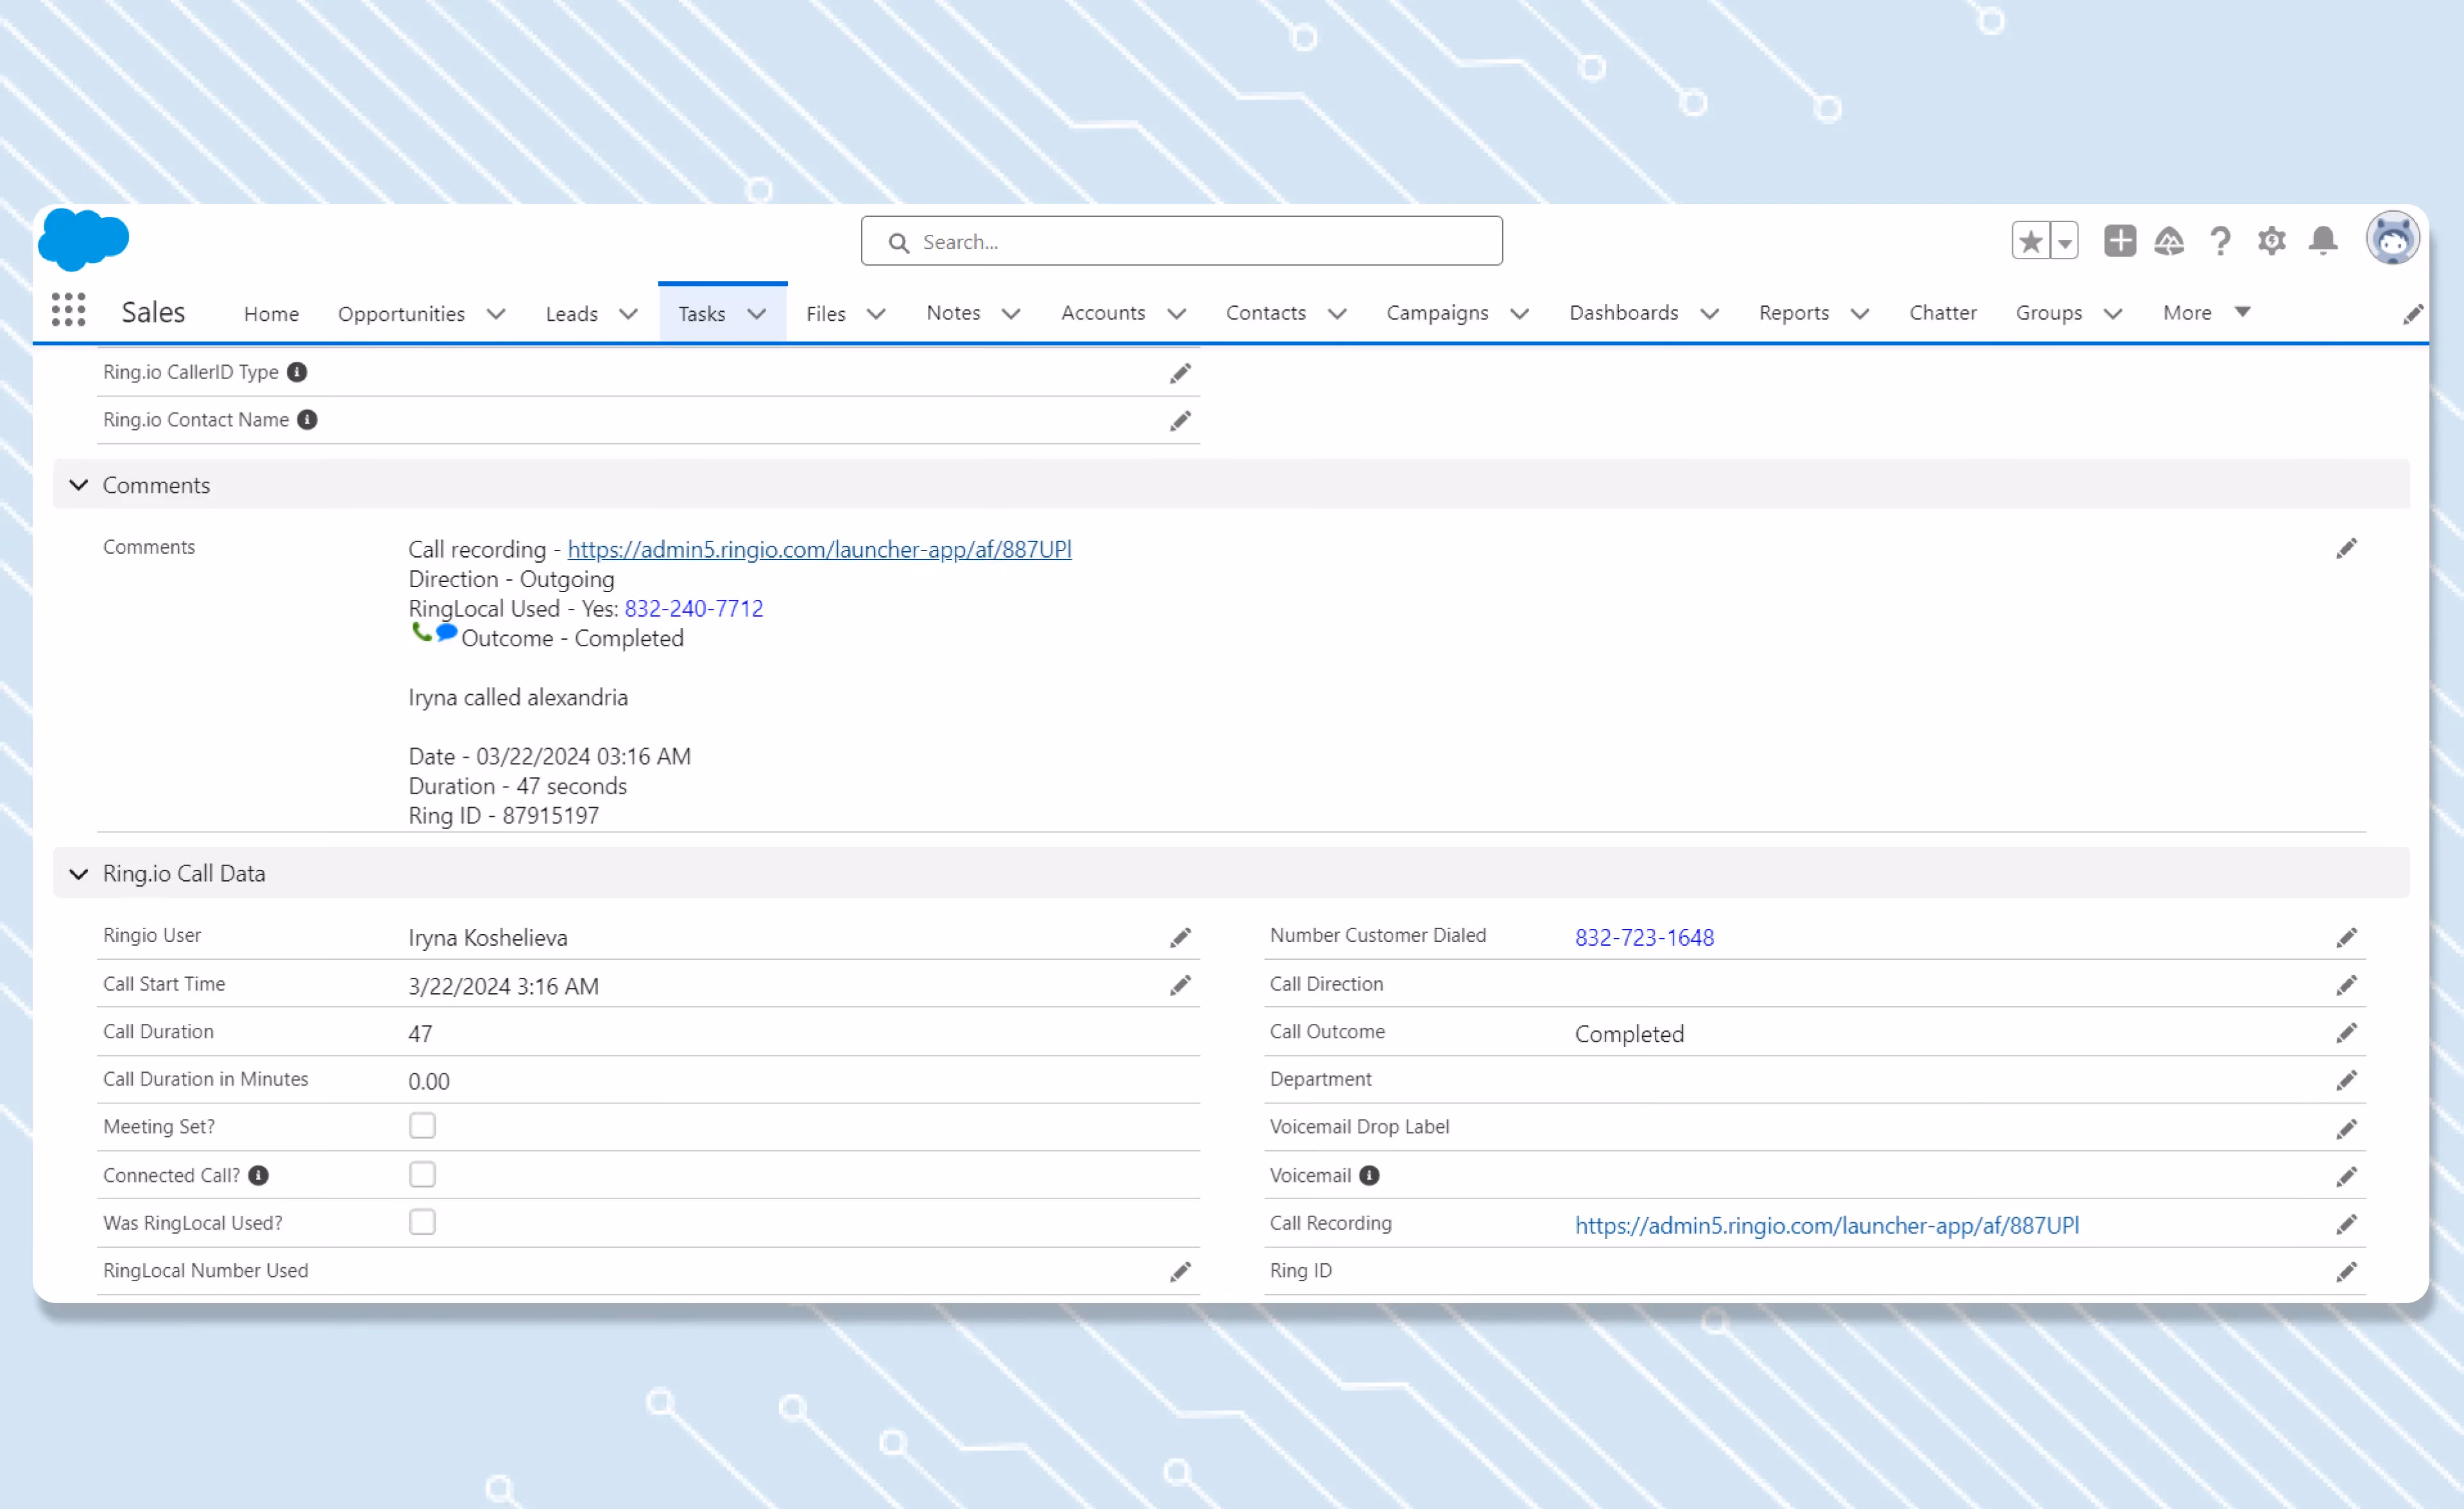This screenshot has height=1509, width=2464.
Task: Edit the navigation bar with pencil icon
Action: (2413, 314)
